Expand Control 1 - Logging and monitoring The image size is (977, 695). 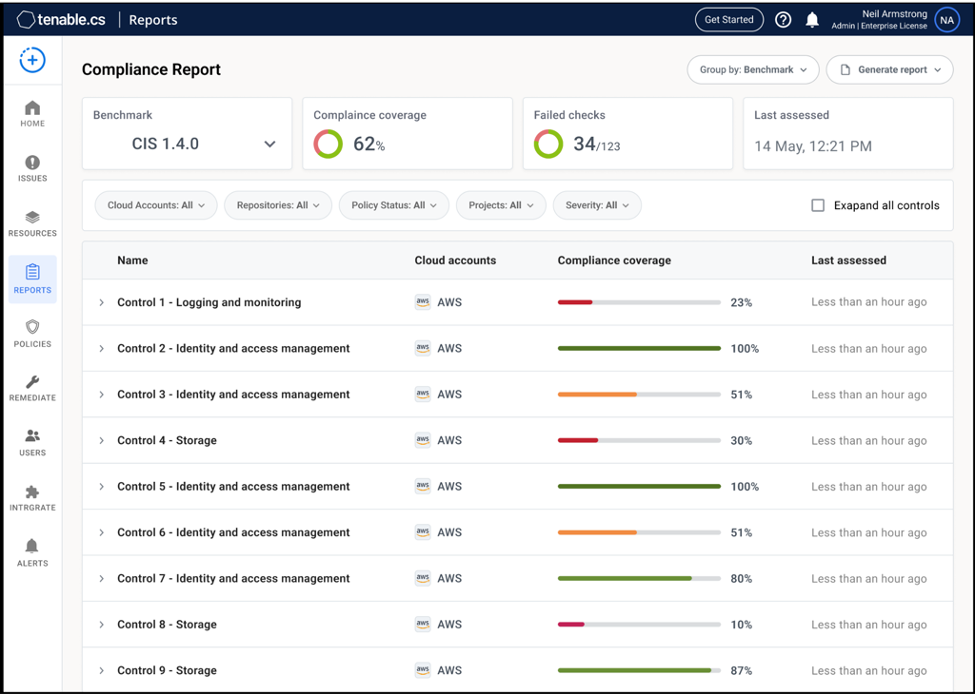coord(100,302)
